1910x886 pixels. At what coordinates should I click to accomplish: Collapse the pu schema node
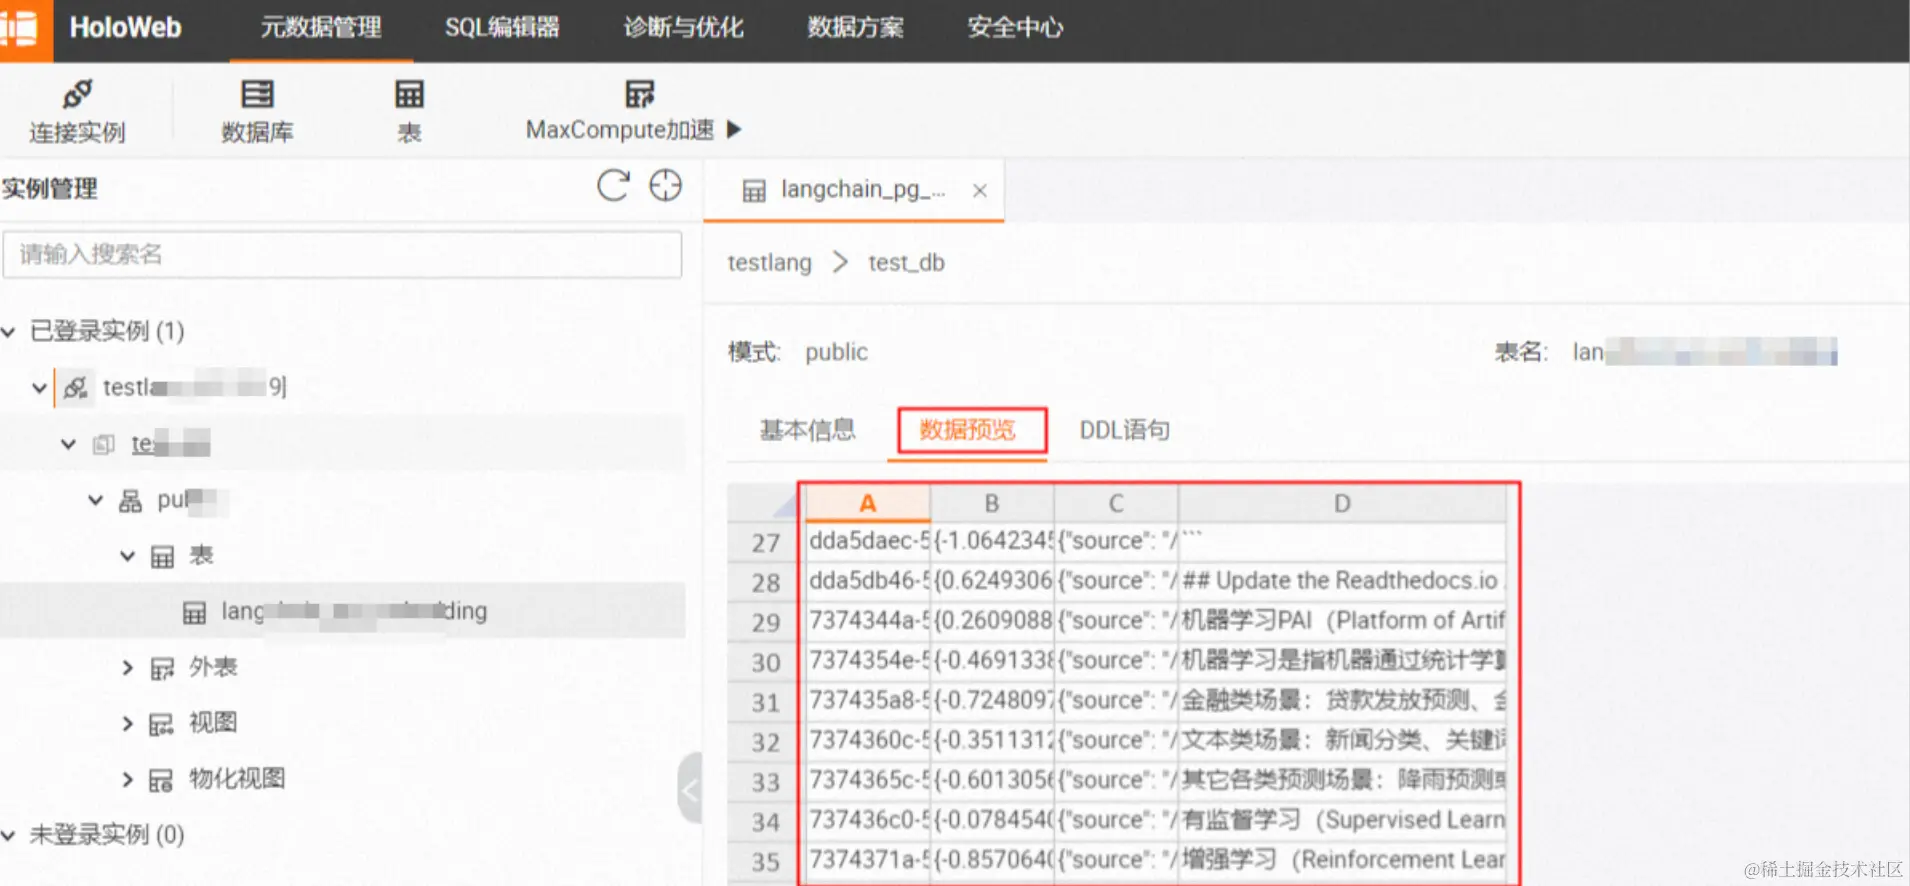coord(95,499)
